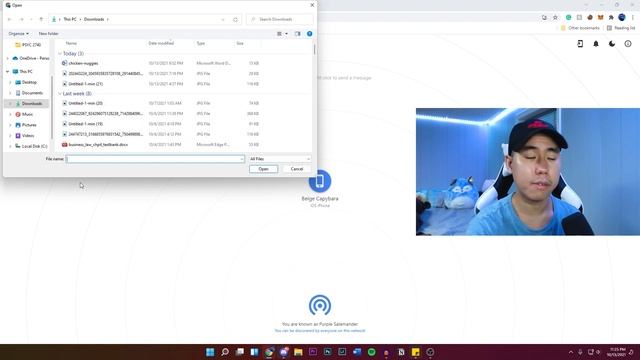Viewport: 640px width, 360px height.
Task: Expand the Pictures tree node arrow
Action: tap(10, 125)
